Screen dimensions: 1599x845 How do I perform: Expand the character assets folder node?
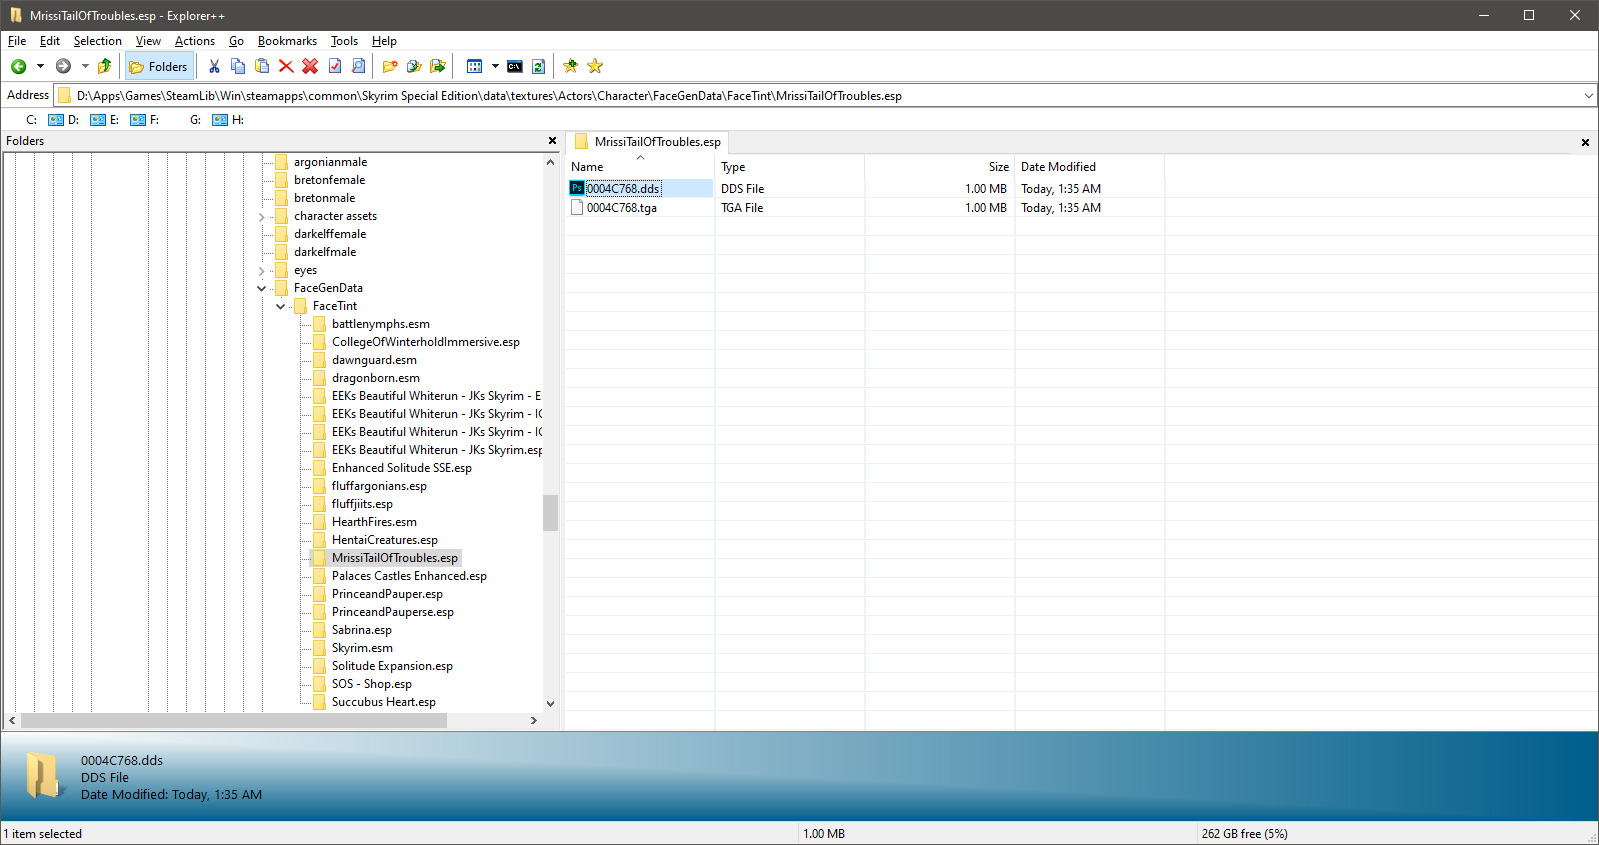[262, 217]
